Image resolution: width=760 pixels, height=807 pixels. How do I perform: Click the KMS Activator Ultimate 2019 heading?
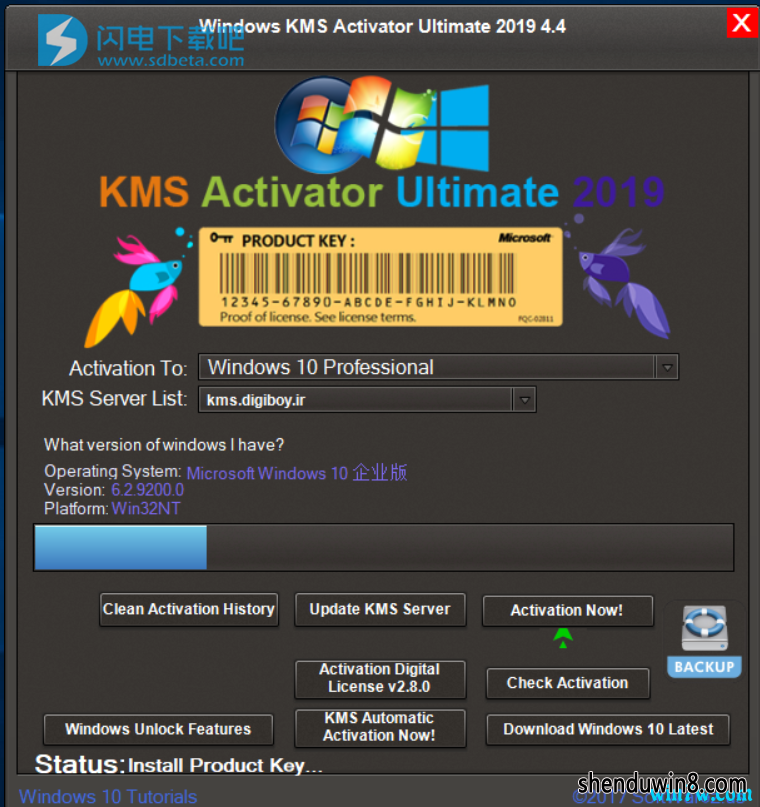382,192
